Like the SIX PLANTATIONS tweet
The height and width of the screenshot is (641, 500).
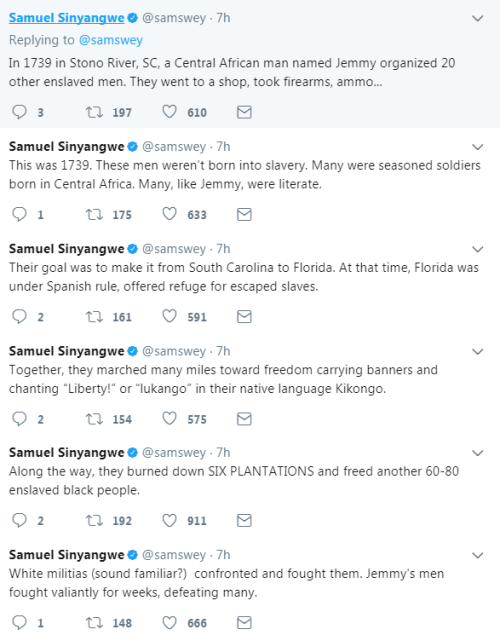tap(169, 520)
